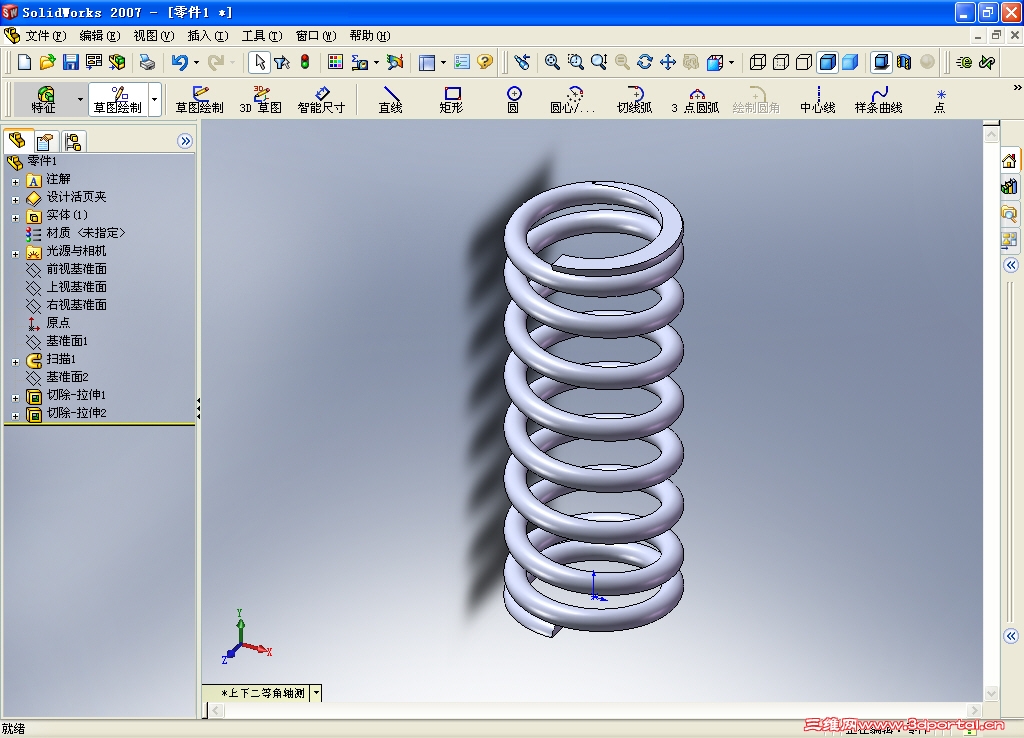The image size is (1024, 738).
Task: Activate the Rotate View tool
Action: pos(645,62)
